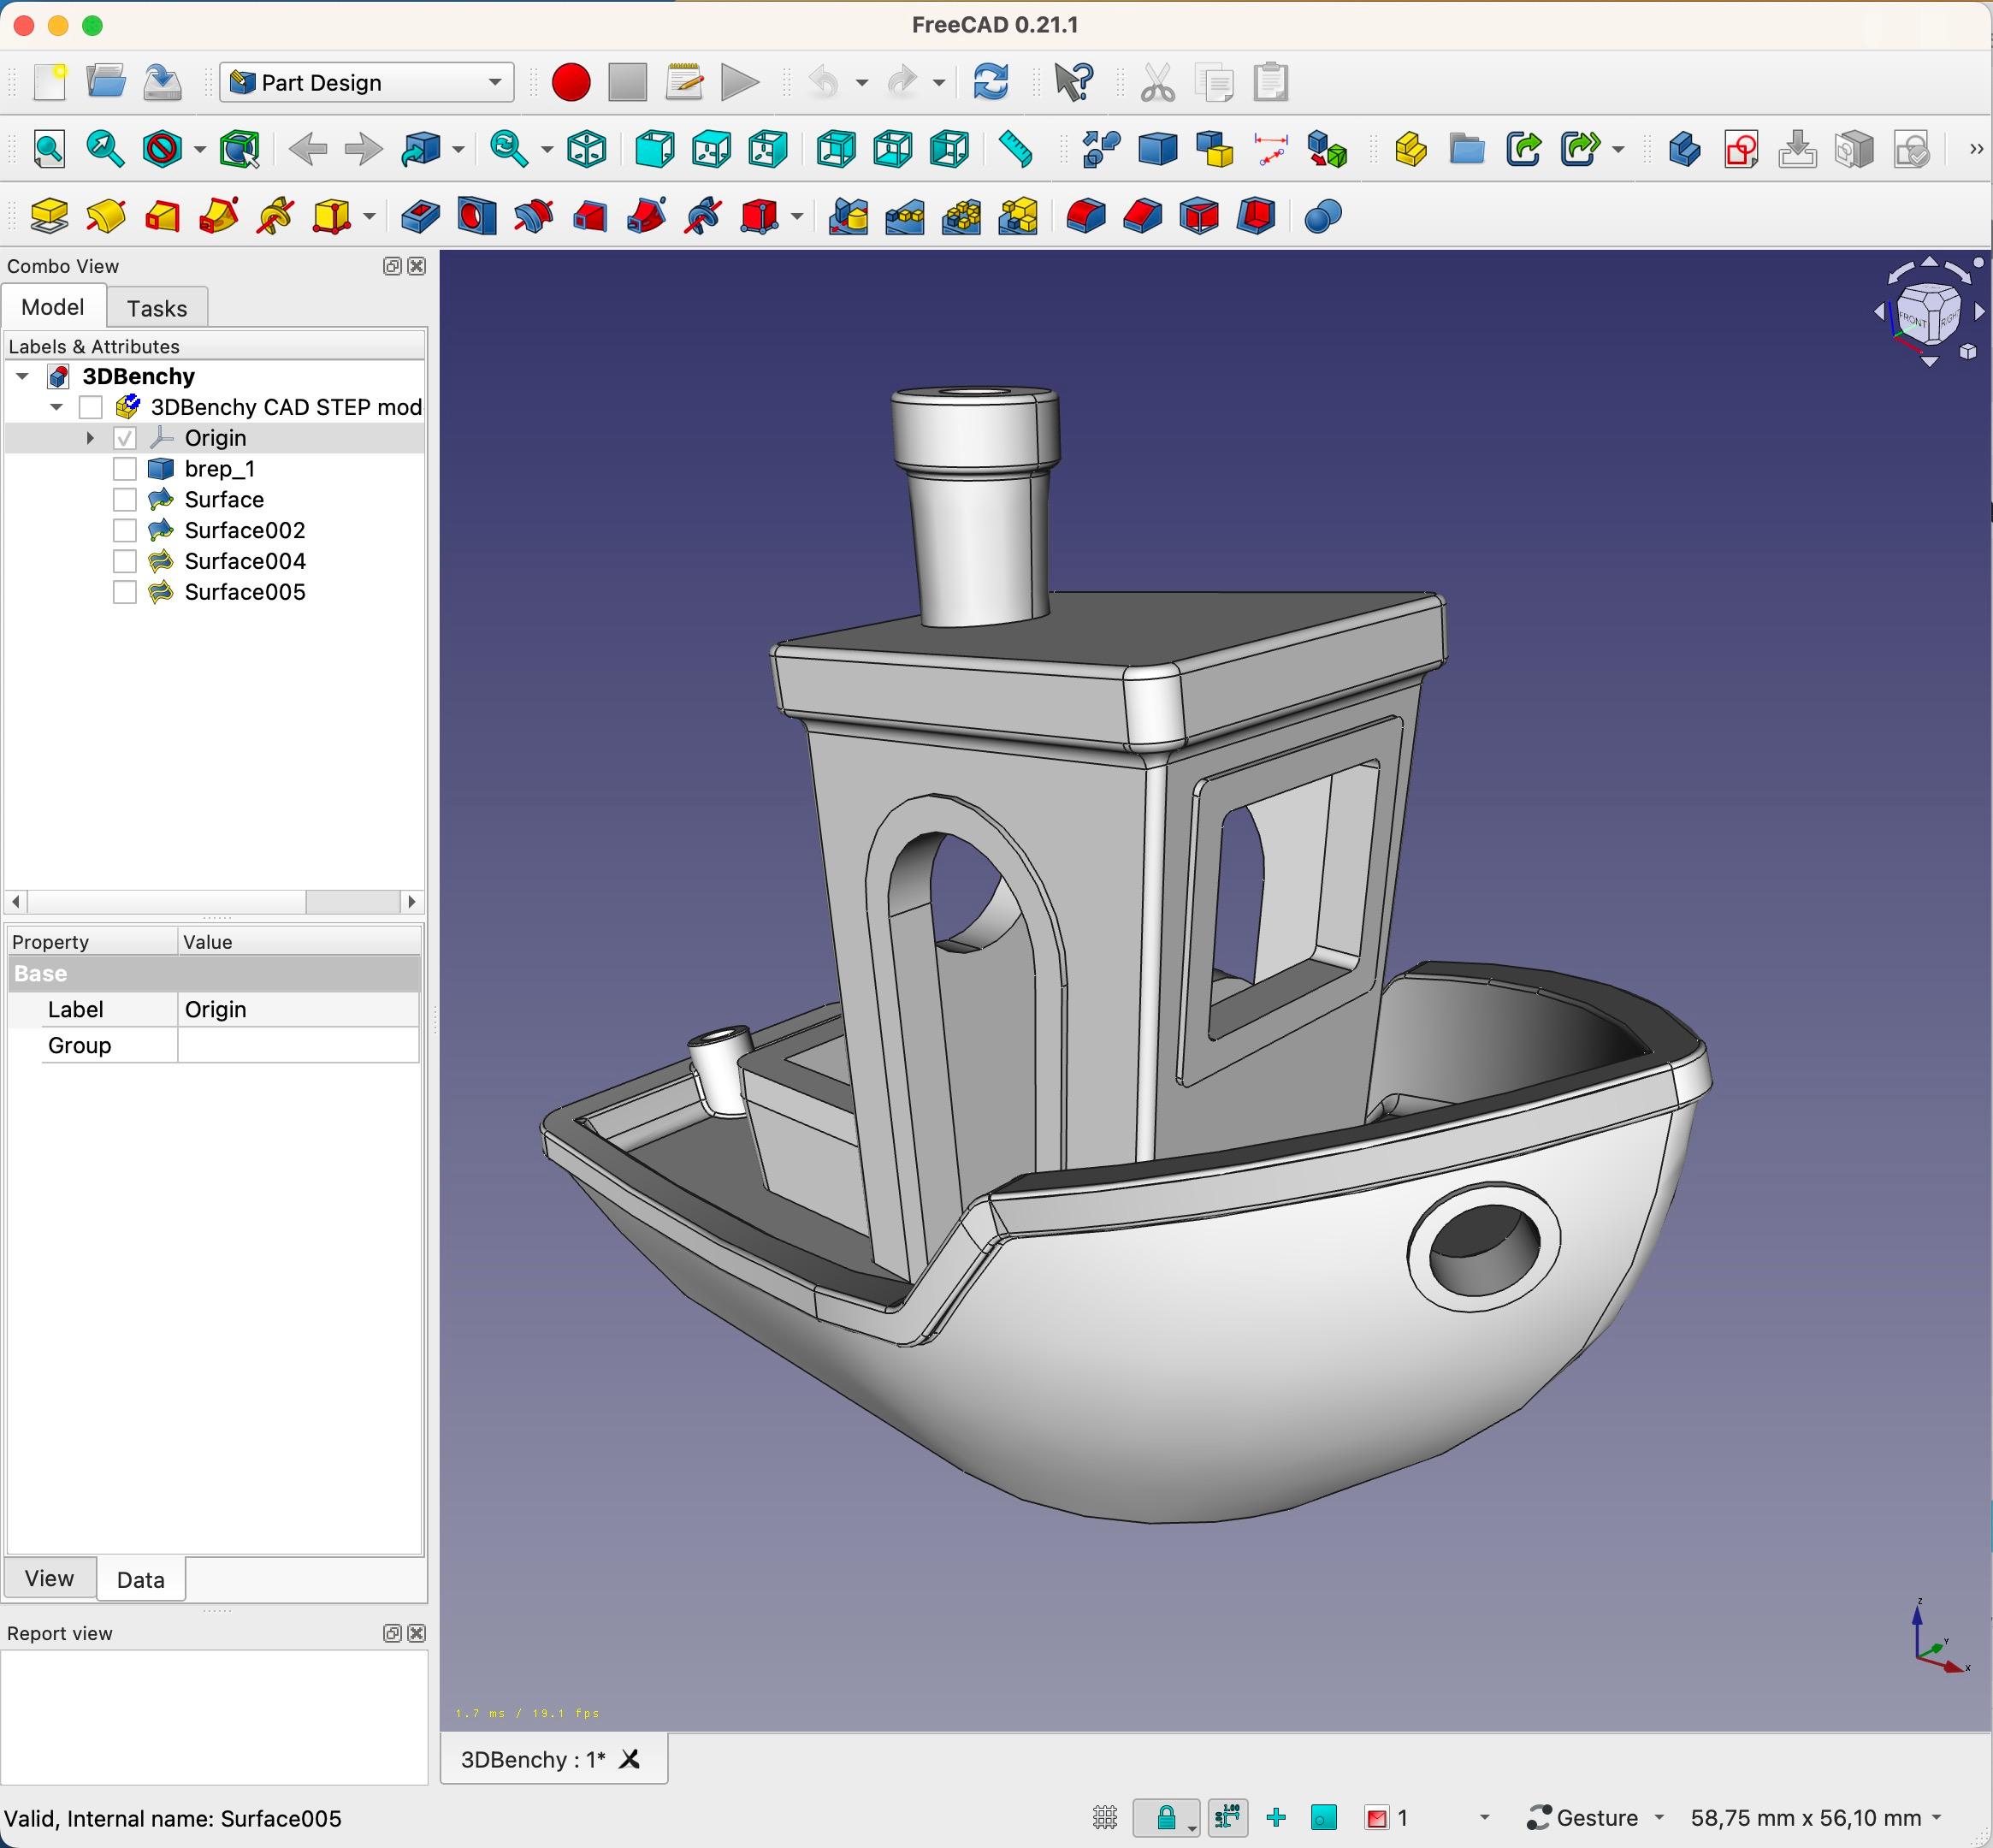Create a new document icon
The height and width of the screenshot is (1848, 1993).
(49, 82)
